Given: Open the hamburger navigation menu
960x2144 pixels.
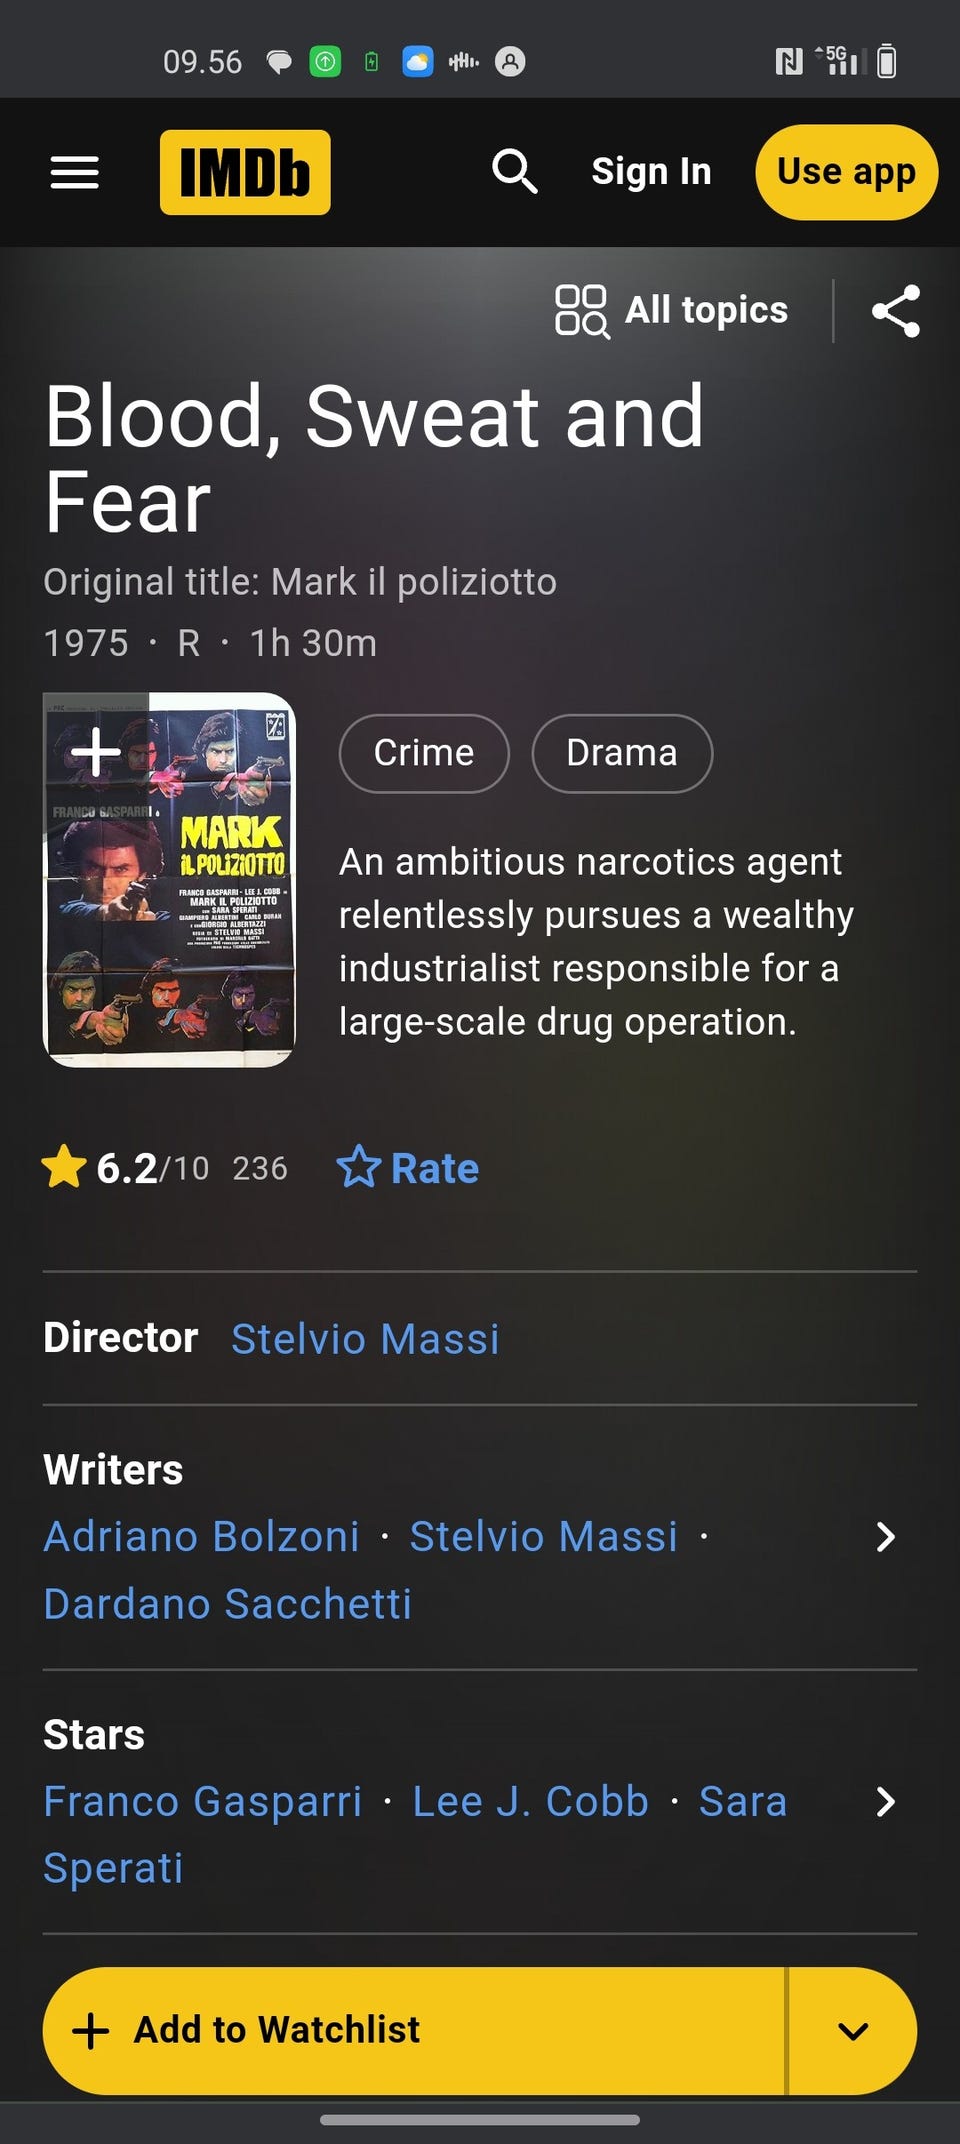Looking at the screenshot, I should pyautogui.click(x=75, y=172).
